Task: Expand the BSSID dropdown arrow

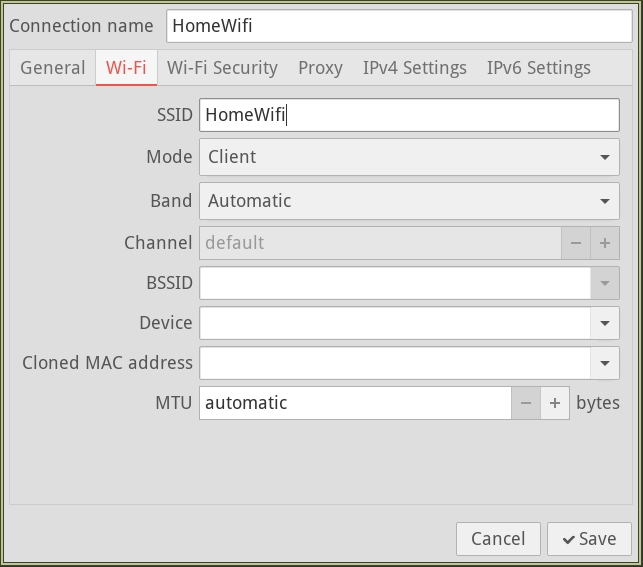Action: click(604, 283)
